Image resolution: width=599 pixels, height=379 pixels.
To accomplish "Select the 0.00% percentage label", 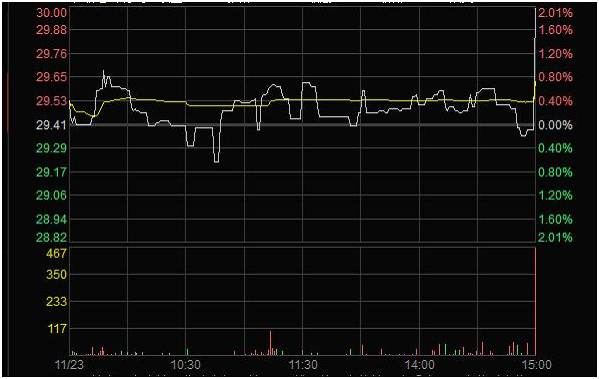I will pyautogui.click(x=555, y=125).
